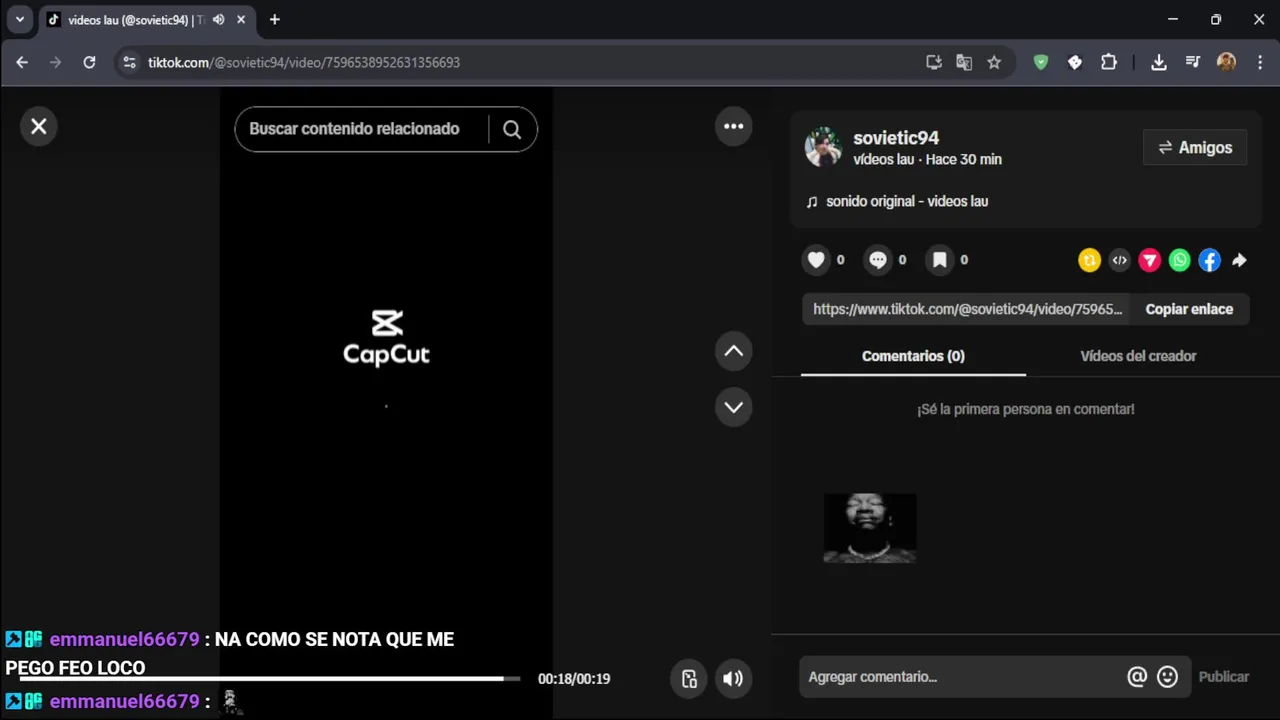Click the video URL text field
Image resolution: width=1280 pixels, height=720 pixels.
tap(967, 309)
